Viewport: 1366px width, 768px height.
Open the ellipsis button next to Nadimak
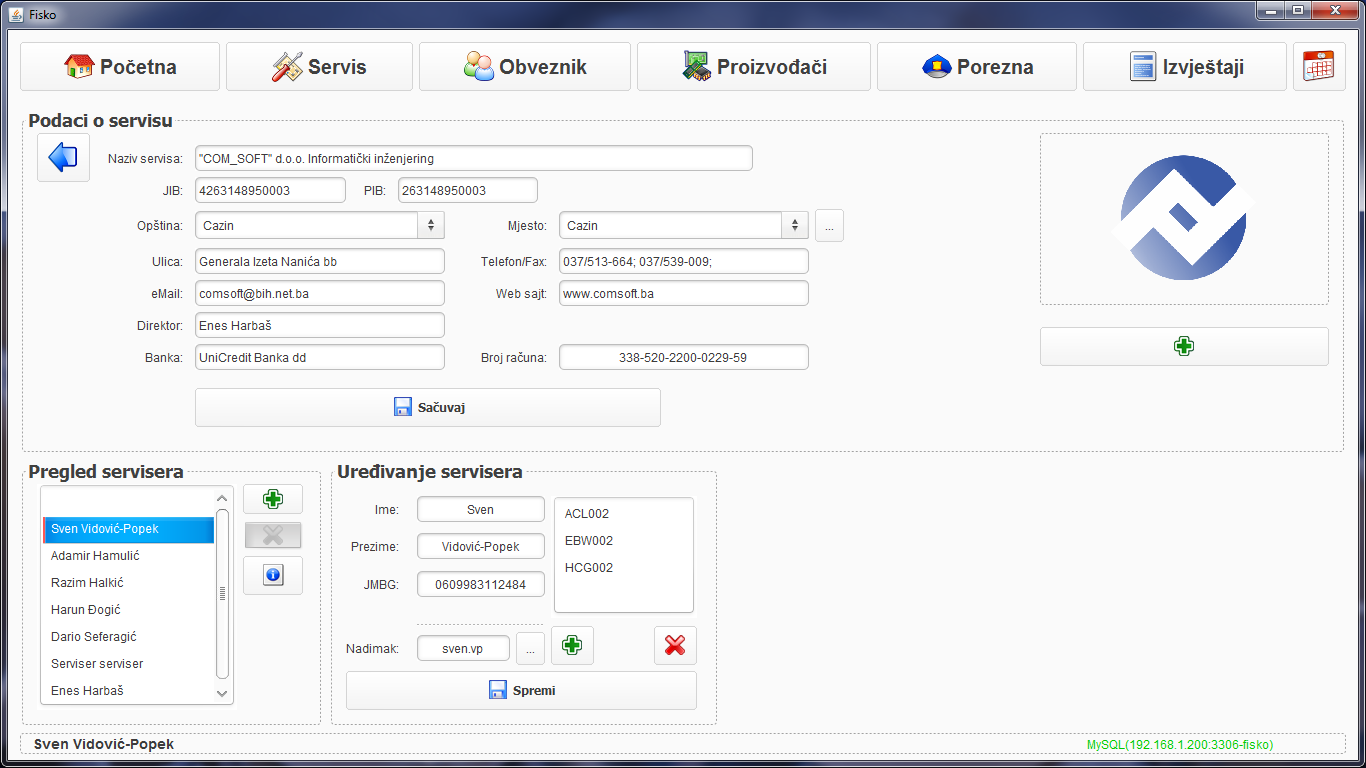pyautogui.click(x=530, y=649)
